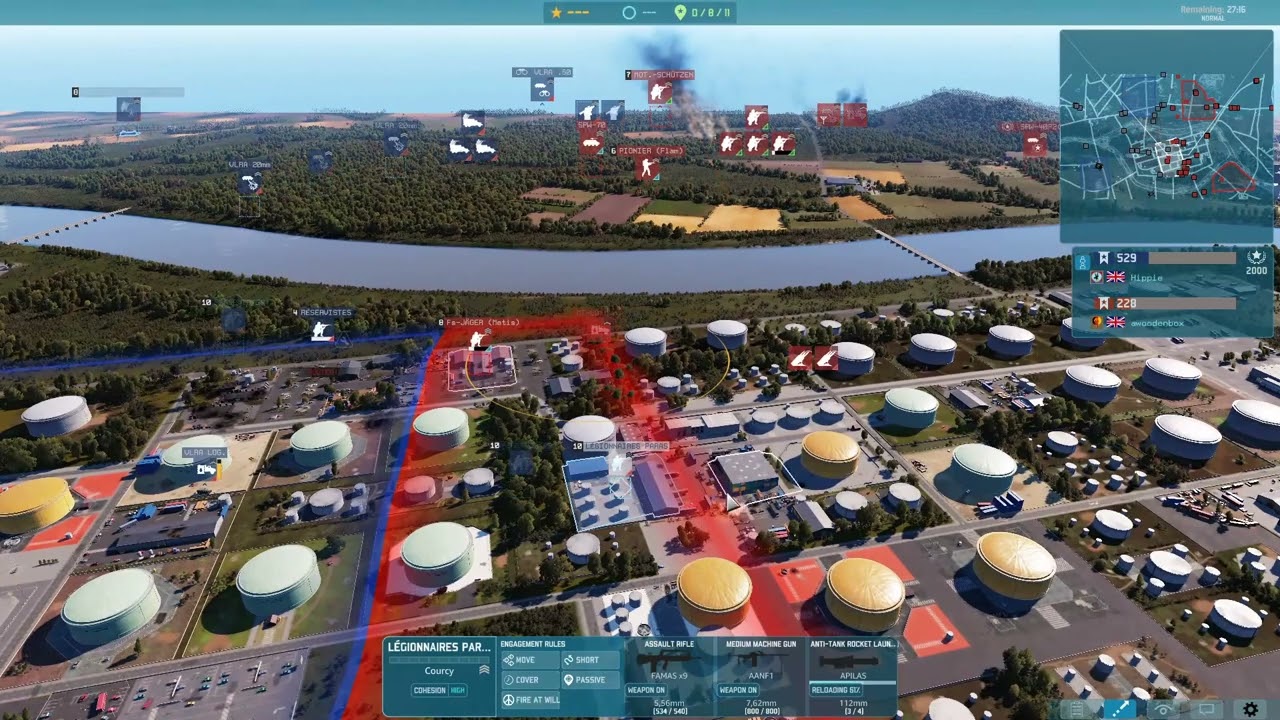This screenshot has height=720, width=1280.
Task: Click the command star points indicator
Action: 570,12
